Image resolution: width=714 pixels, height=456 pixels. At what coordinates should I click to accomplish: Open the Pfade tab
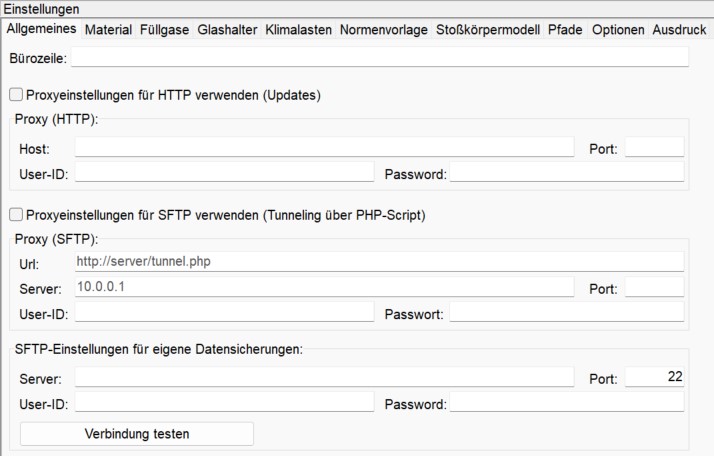(x=565, y=30)
